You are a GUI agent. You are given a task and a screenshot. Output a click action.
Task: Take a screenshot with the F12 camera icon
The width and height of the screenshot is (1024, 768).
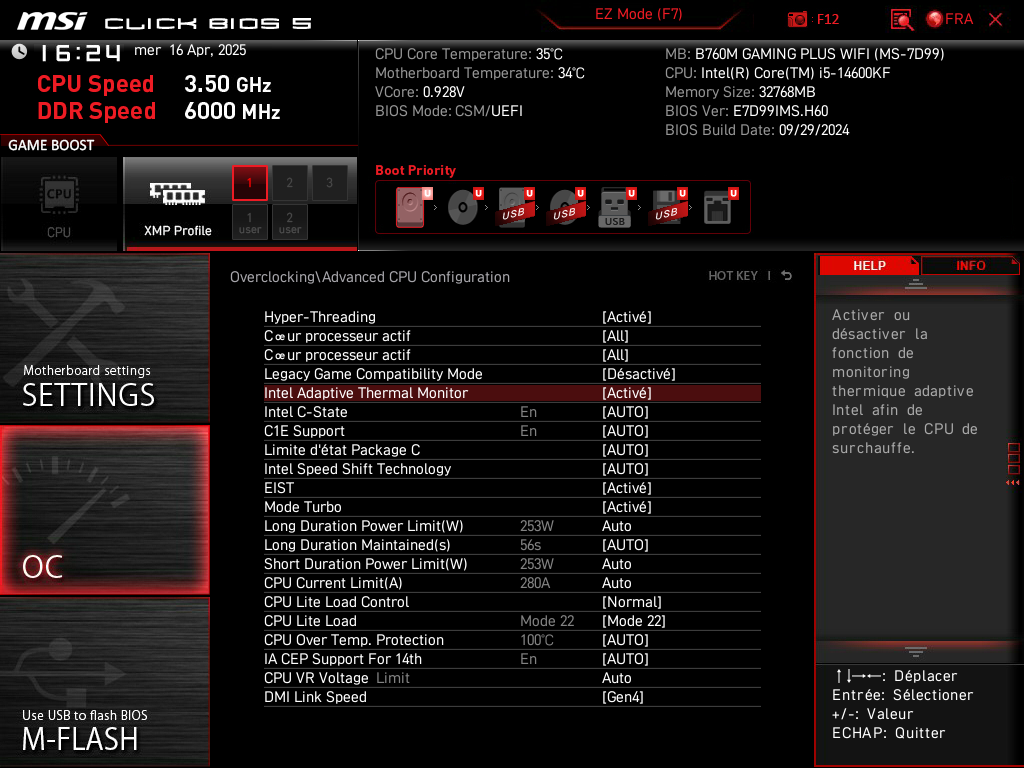(x=797, y=19)
